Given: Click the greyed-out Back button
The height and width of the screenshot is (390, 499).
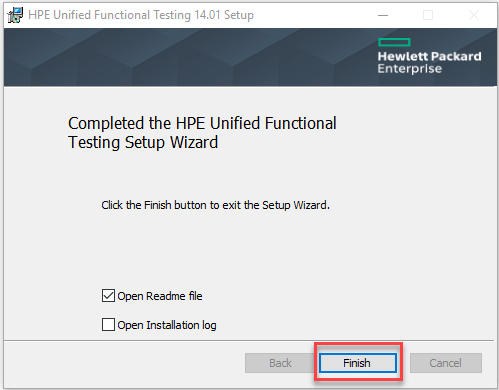Looking at the screenshot, I should coord(280,363).
